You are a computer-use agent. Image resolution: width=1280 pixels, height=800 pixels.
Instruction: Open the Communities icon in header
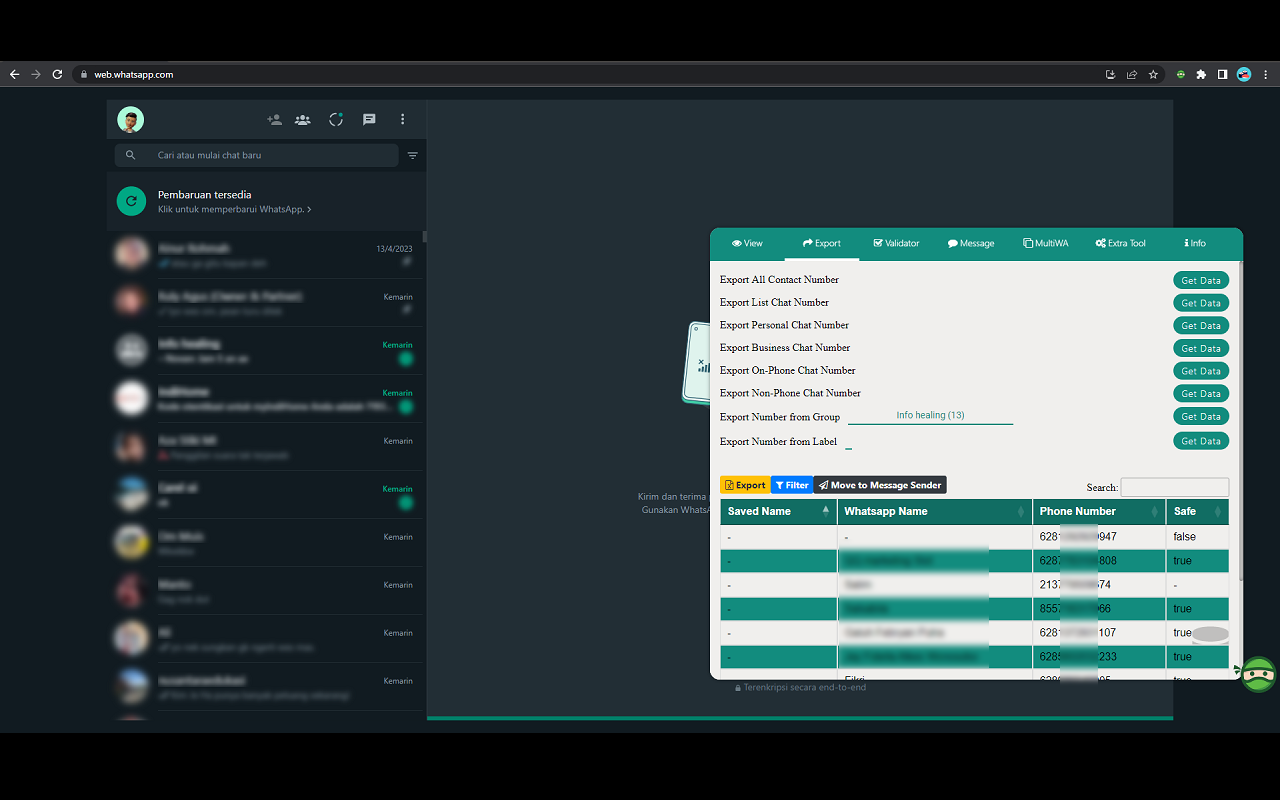(x=303, y=120)
